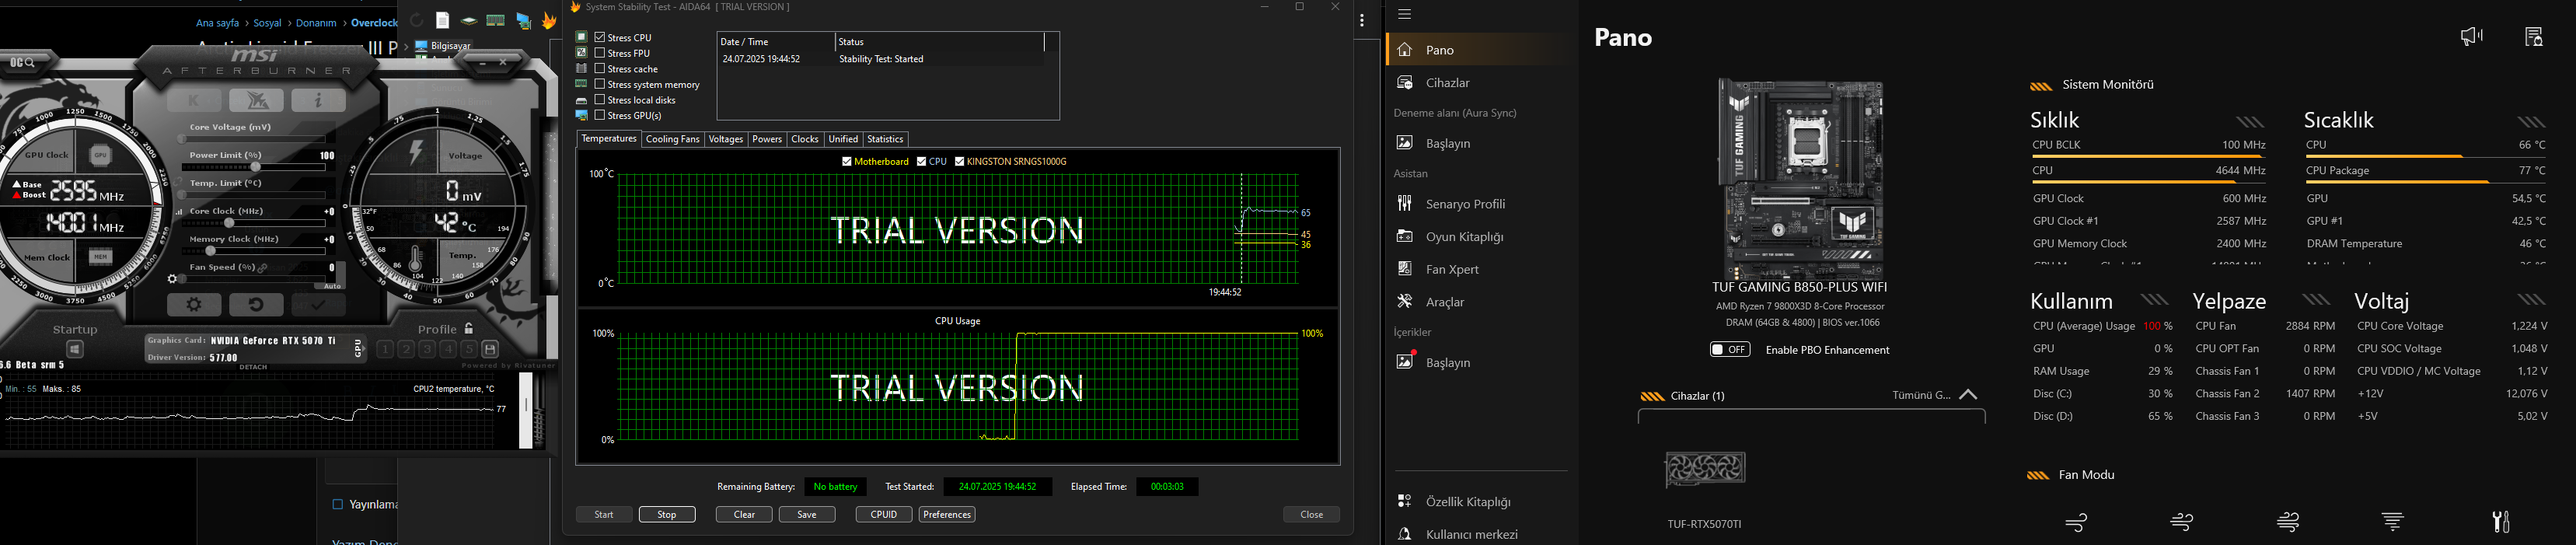This screenshot has width=2576, height=545.
Task: Open Fan Xpert in sidebar
Action: 1452,269
